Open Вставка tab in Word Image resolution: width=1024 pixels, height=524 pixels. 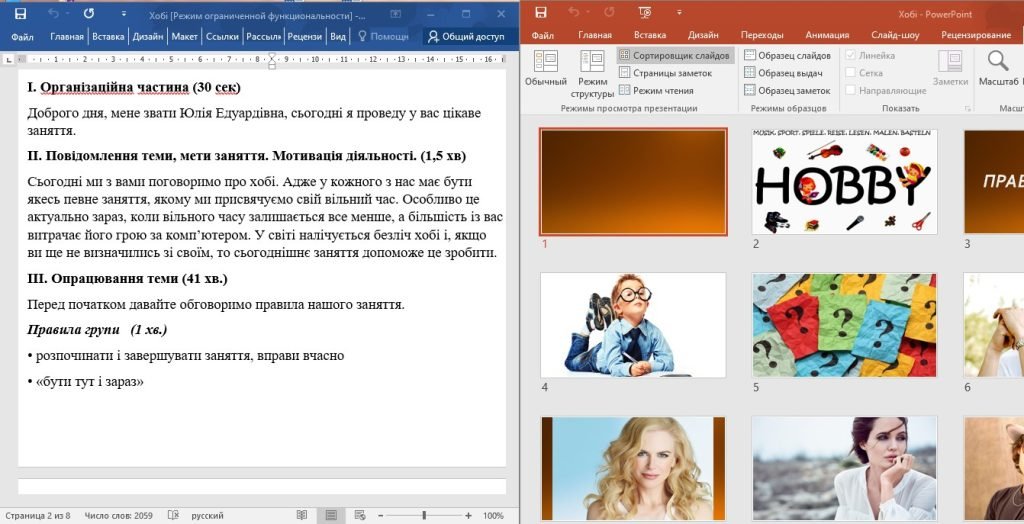click(108, 37)
